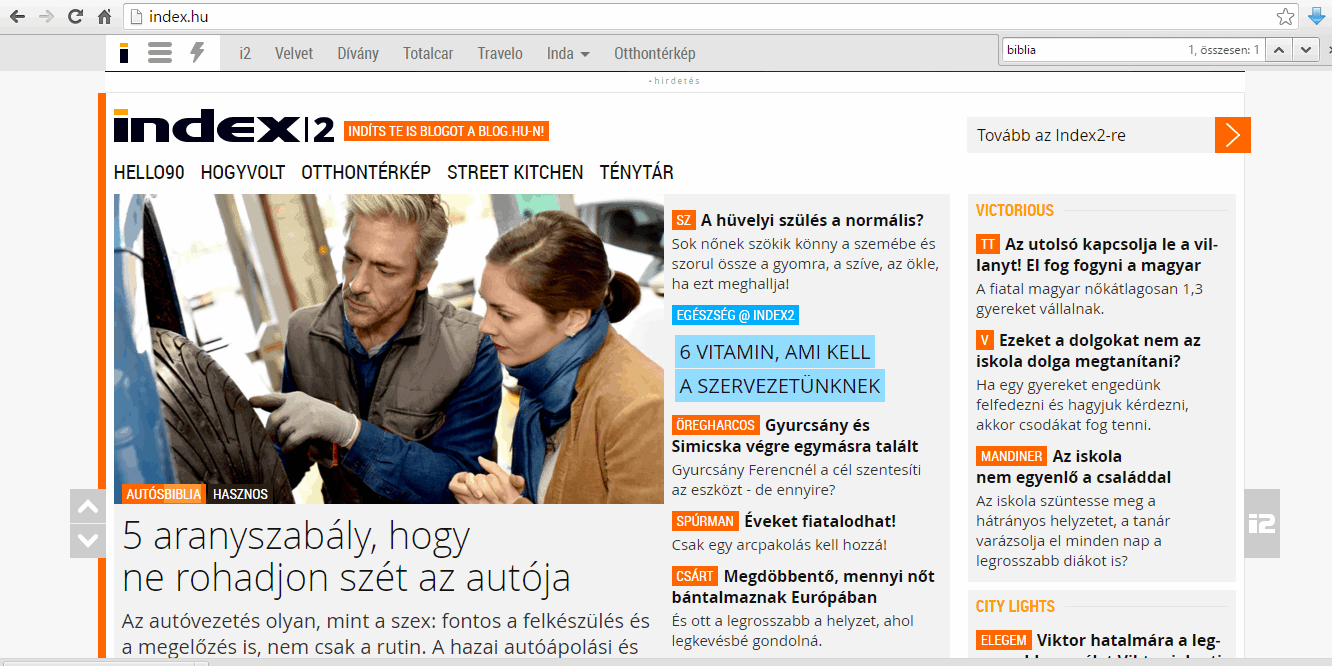
Task: Open the HOGYVOLT section link
Action: coord(243,172)
